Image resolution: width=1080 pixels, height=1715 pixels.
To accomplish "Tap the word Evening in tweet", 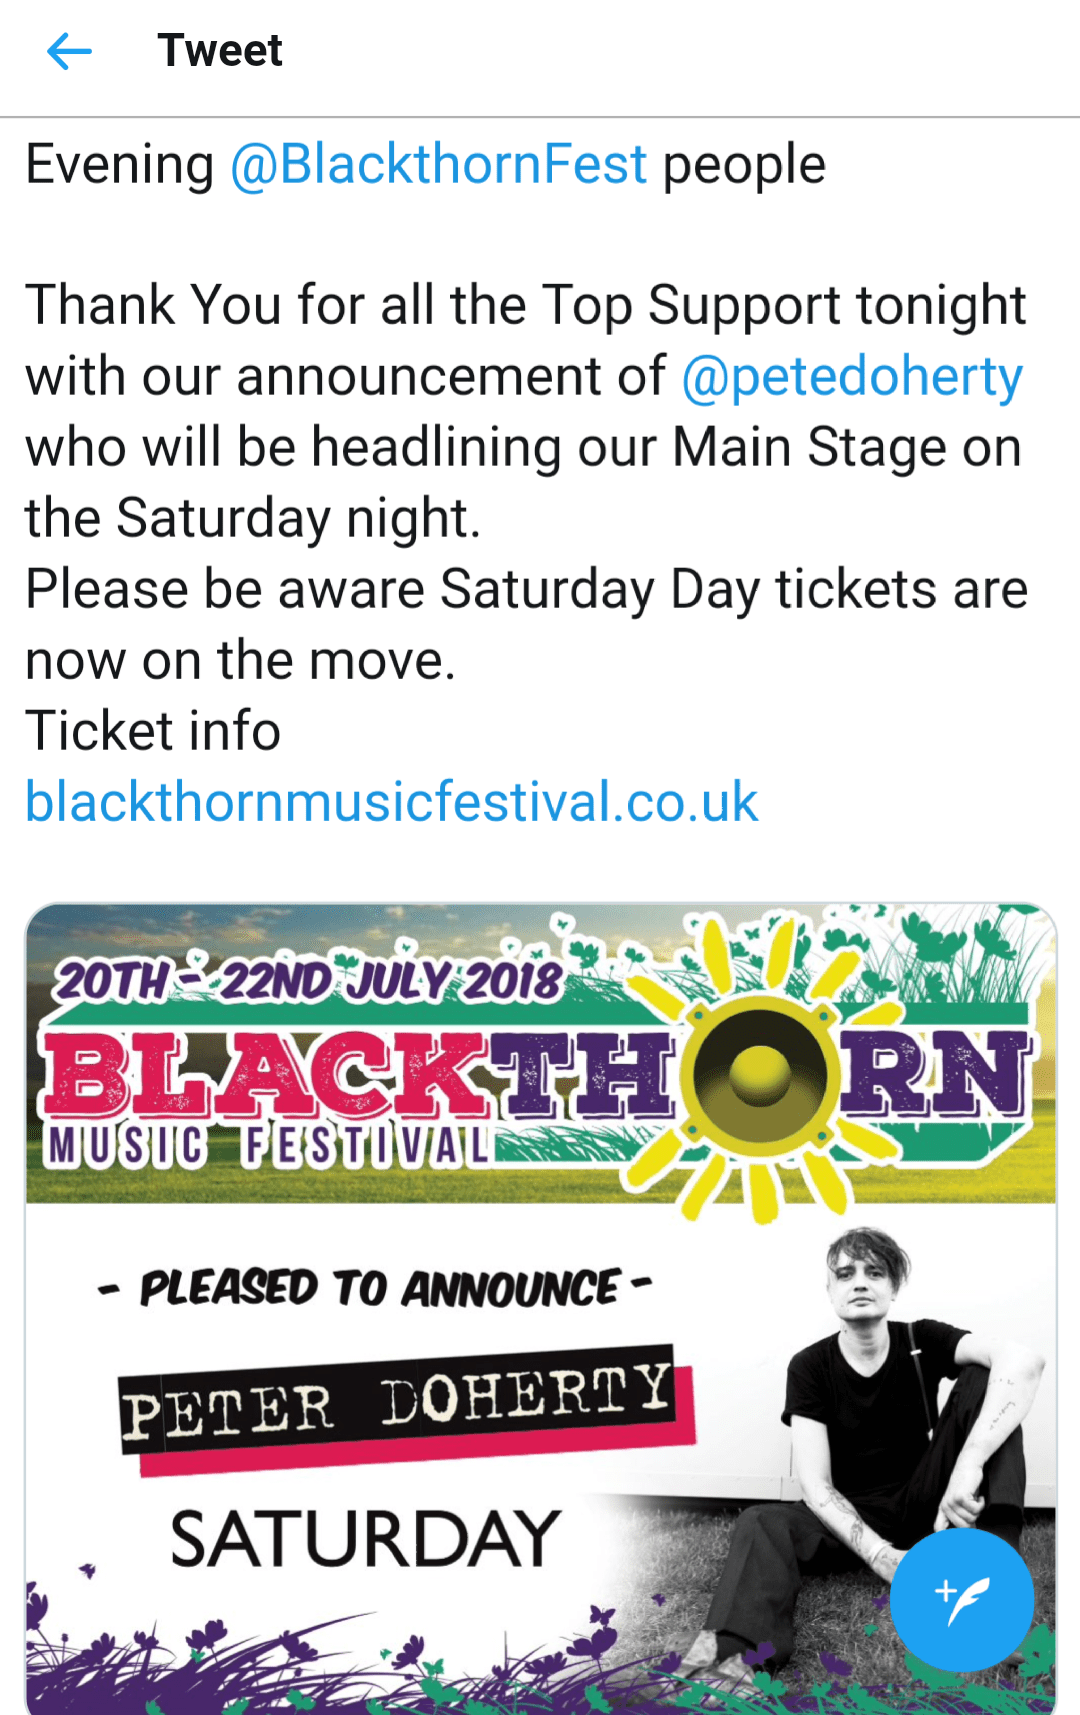I will tap(120, 165).
